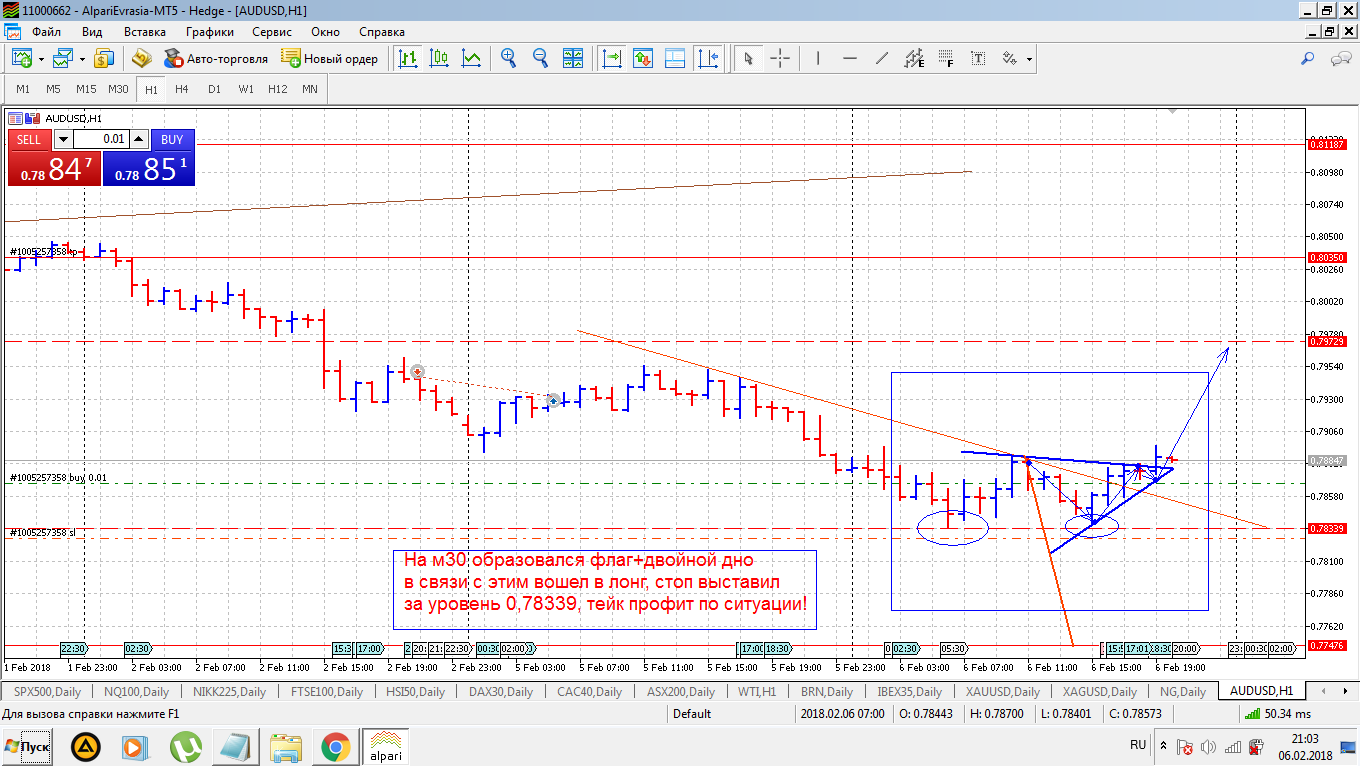Zoom out of the chart
1360x766 pixels.
541,58
